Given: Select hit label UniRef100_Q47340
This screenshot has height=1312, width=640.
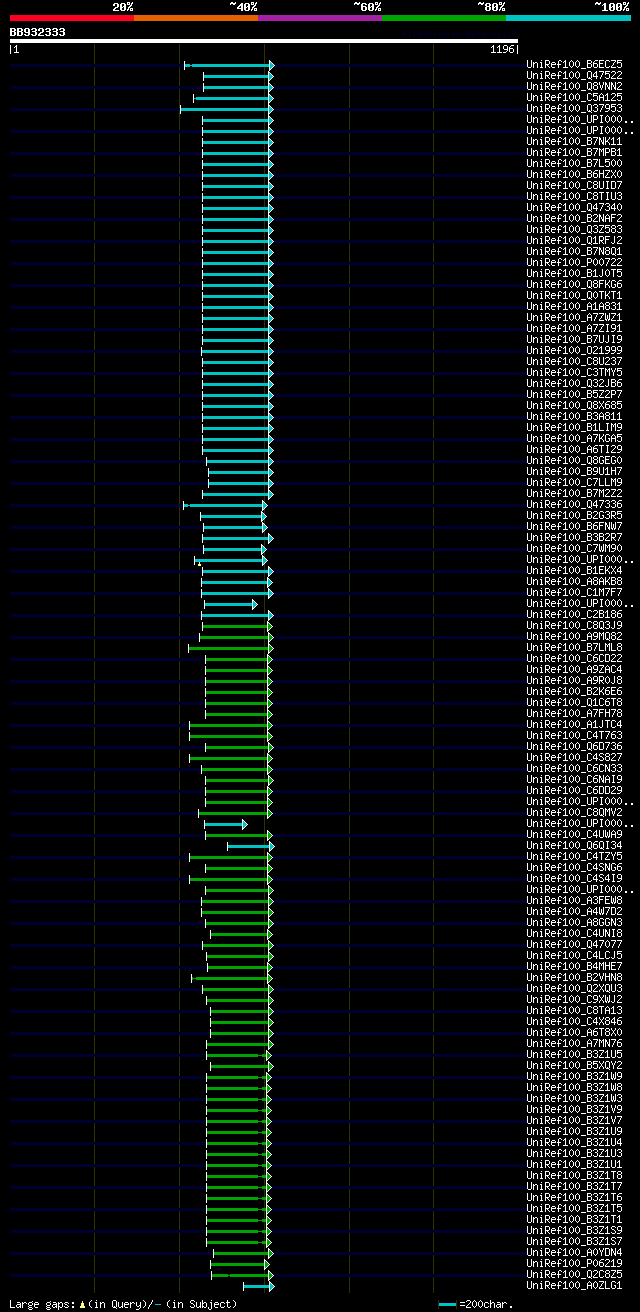Looking at the screenshot, I should click(574, 207).
